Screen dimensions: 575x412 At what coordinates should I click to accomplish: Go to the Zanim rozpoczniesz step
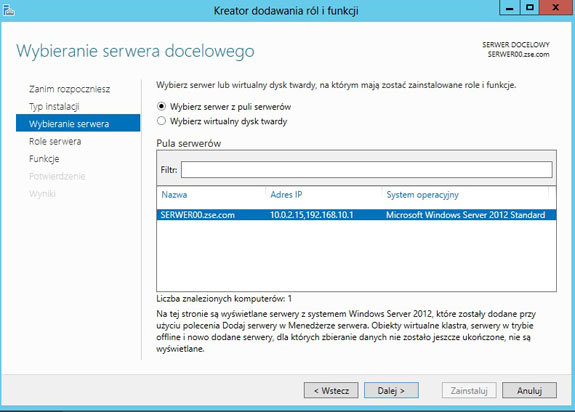pyautogui.click(x=69, y=89)
